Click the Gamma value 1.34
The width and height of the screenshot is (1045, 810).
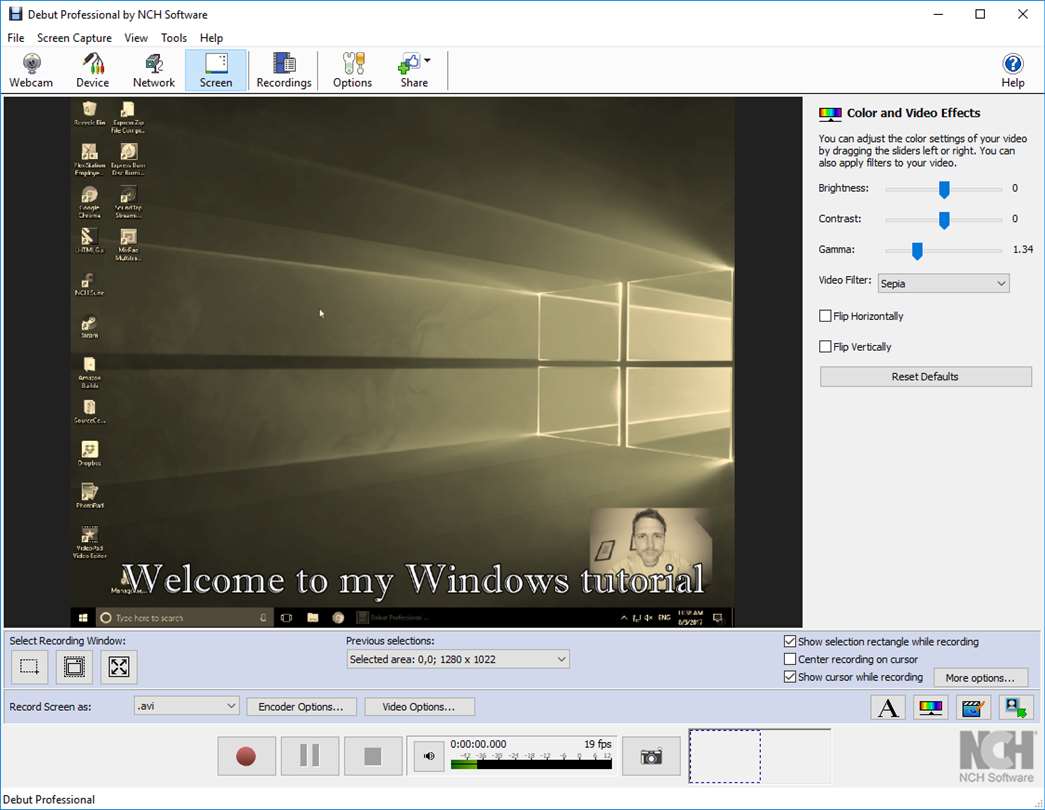[1022, 249]
